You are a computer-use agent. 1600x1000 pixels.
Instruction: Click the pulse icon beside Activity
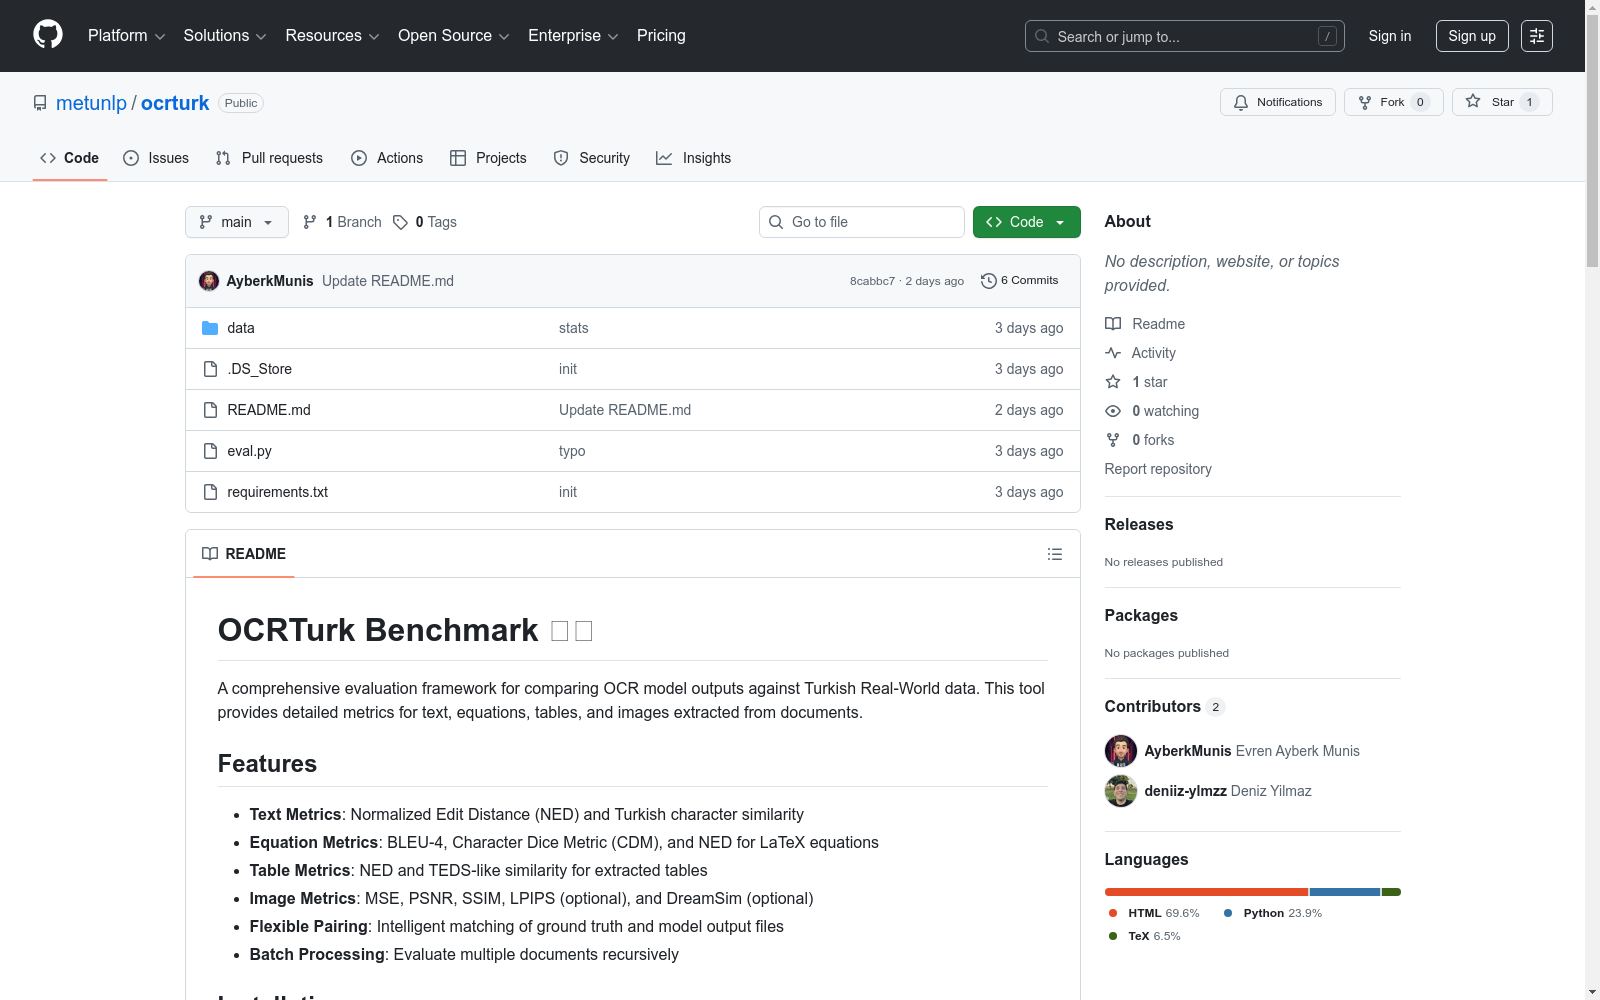click(1113, 353)
